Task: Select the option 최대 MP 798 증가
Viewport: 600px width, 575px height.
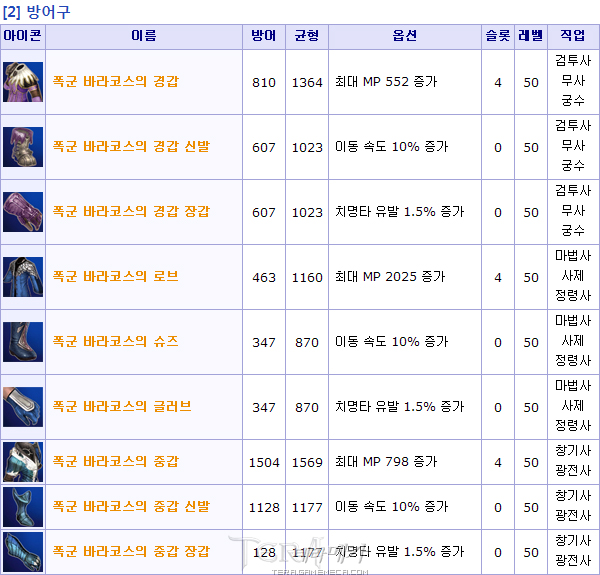Action: [386, 462]
